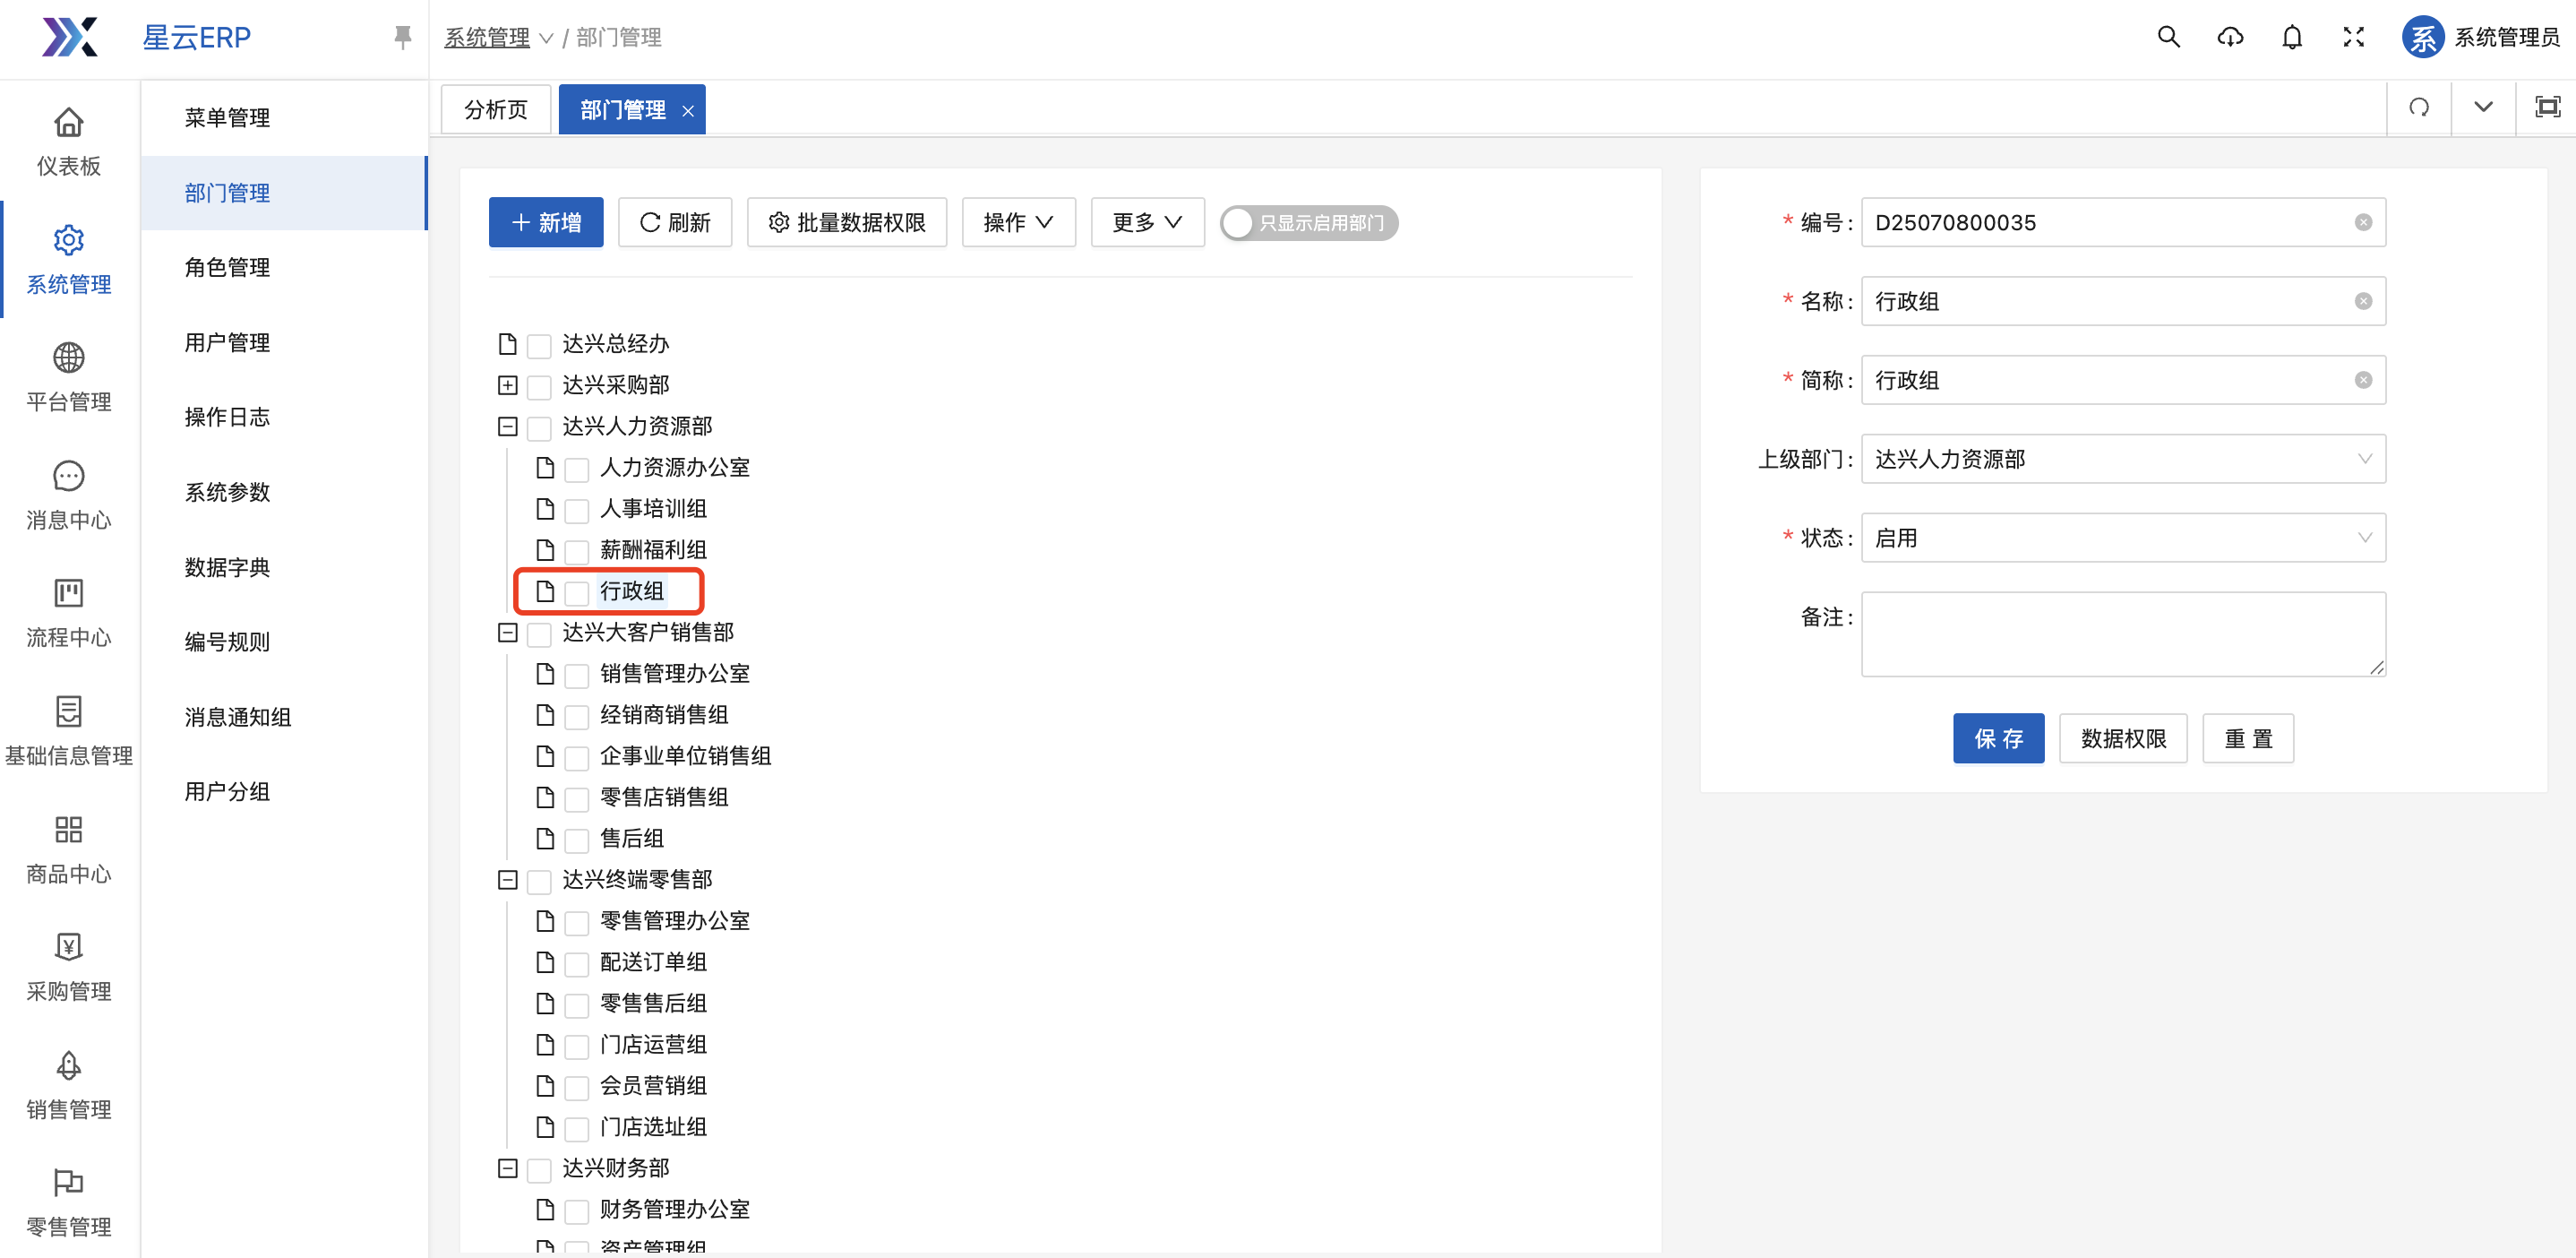The height and width of the screenshot is (1258, 2576).
Task: Click the tab reload icon
Action: coord(2418,107)
